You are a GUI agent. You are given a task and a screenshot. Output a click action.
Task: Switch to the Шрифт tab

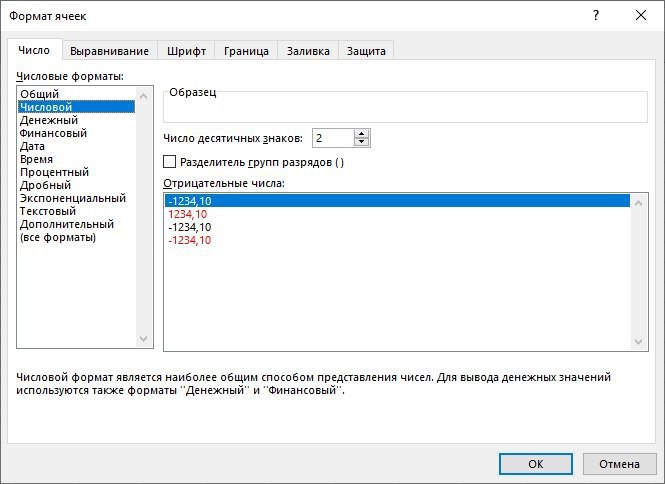(186, 51)
